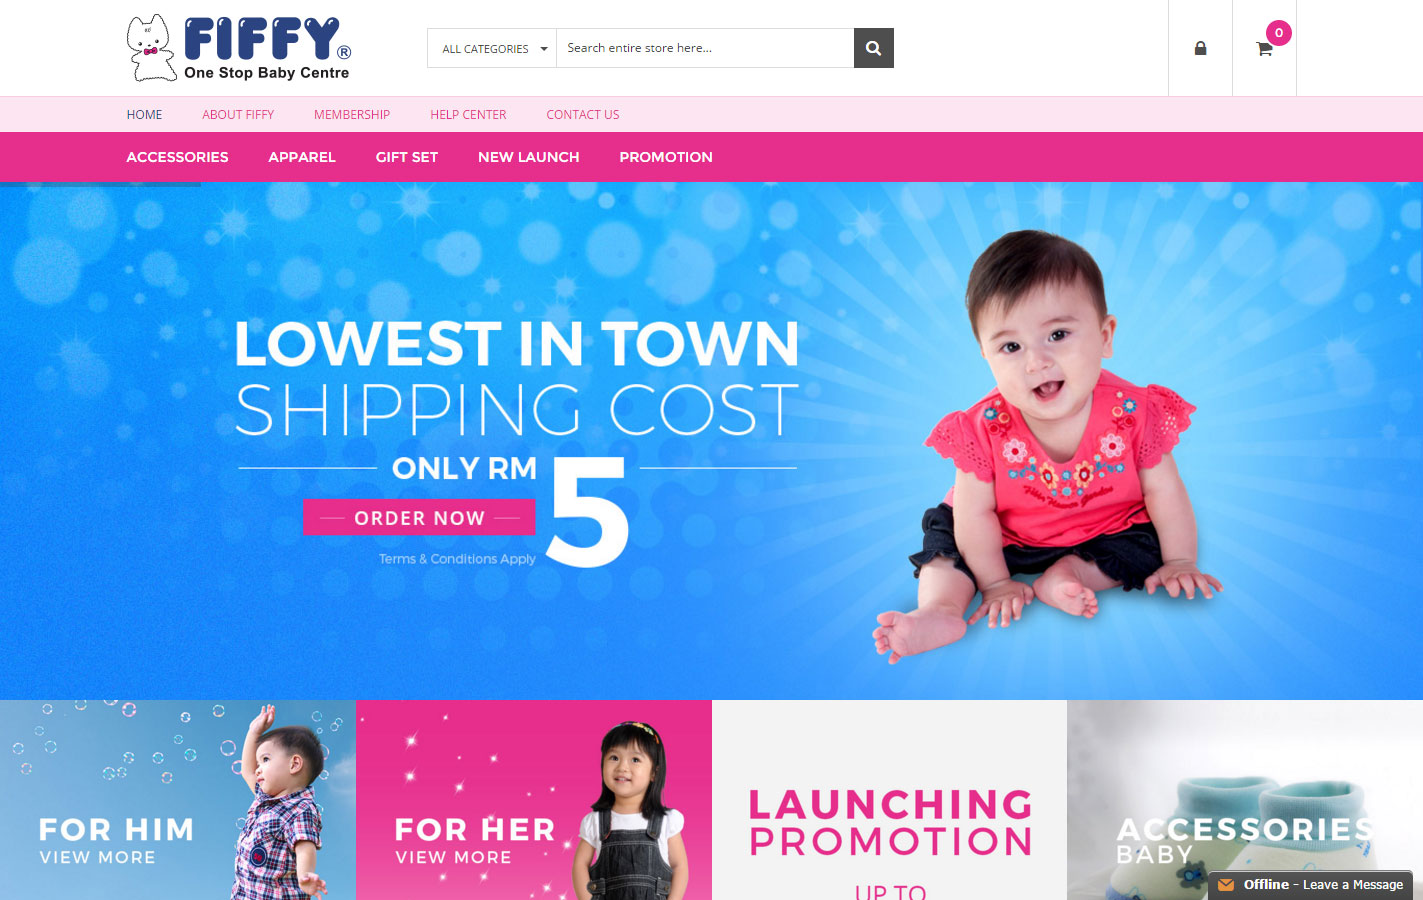Click the FIFFY logo
1423x900 pixels.
click(239, 48)
